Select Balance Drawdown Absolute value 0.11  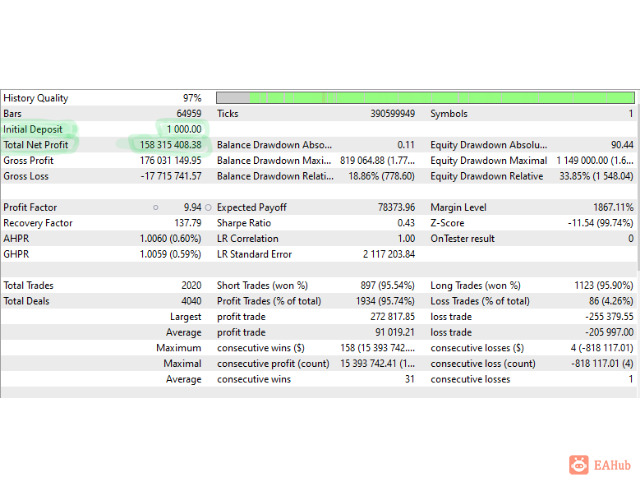tap(406, 145)
